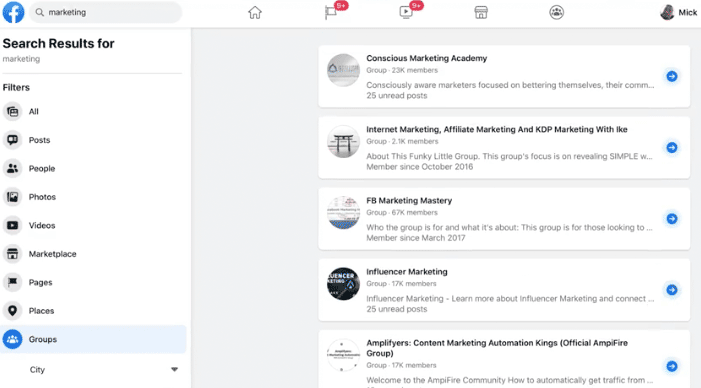
Task: Open the Conscious Marketing Academy title link
Action: [427, 58]
